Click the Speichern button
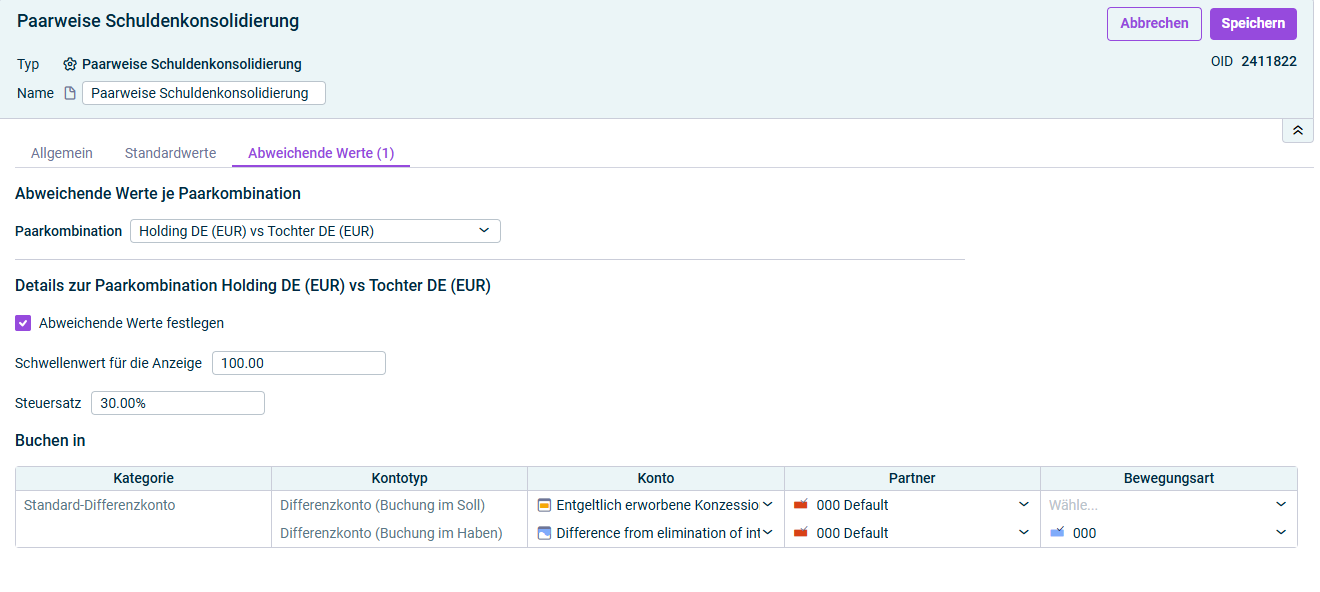The height and width of the screenshot is (592, 1320). coord(1253,24)
